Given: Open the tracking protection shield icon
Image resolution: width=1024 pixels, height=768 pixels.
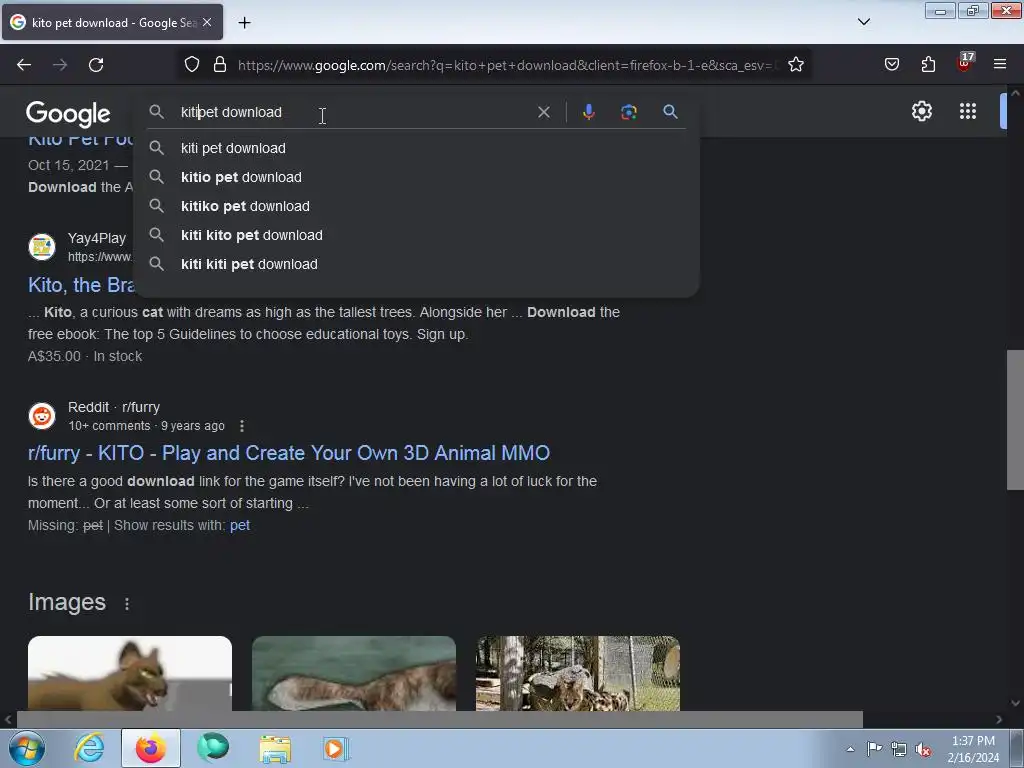Looking at the screenshot, I should point(191,65).
